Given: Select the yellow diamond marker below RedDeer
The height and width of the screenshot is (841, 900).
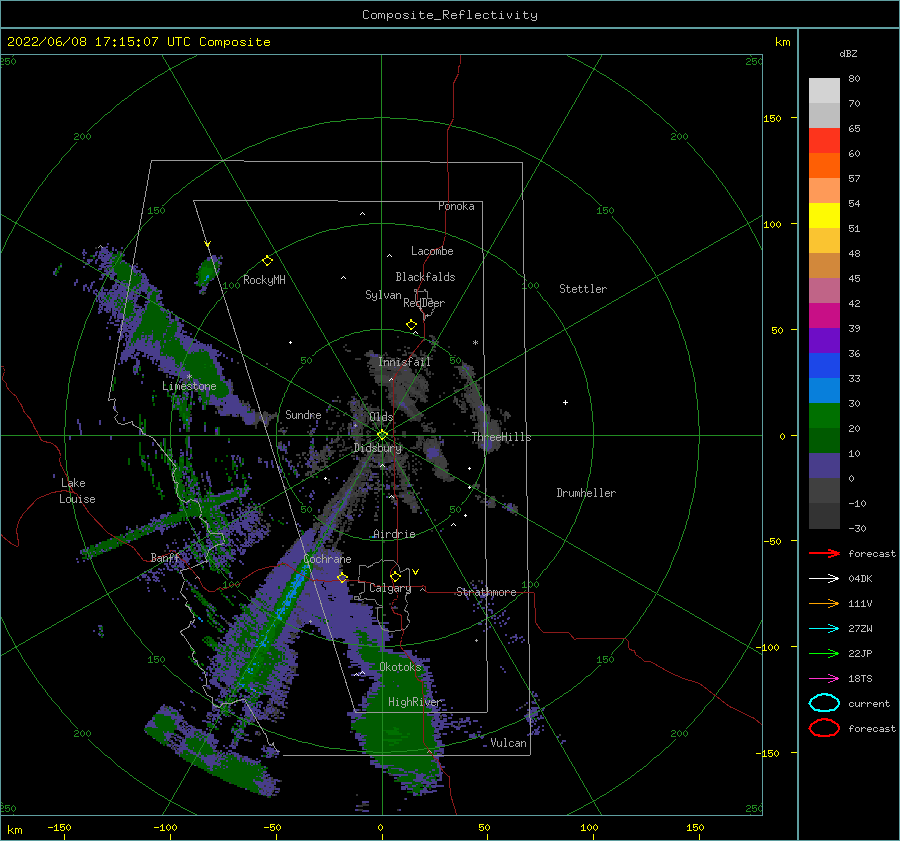Looking at the screenshot, I should tap(412, 325).
